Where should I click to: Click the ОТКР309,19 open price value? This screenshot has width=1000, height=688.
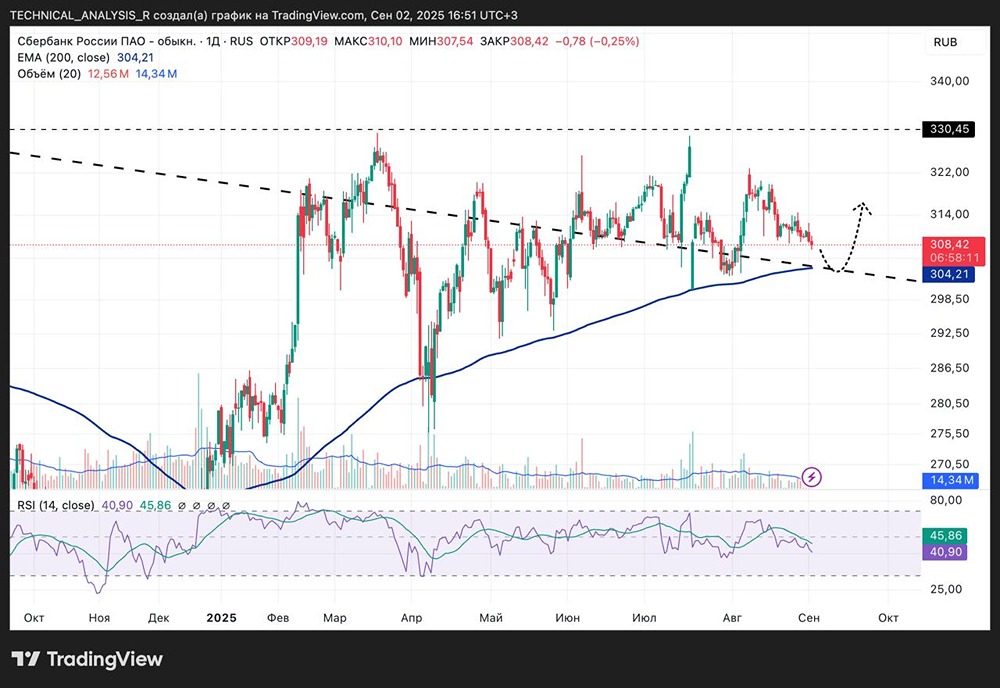click(x=294, y=41)
